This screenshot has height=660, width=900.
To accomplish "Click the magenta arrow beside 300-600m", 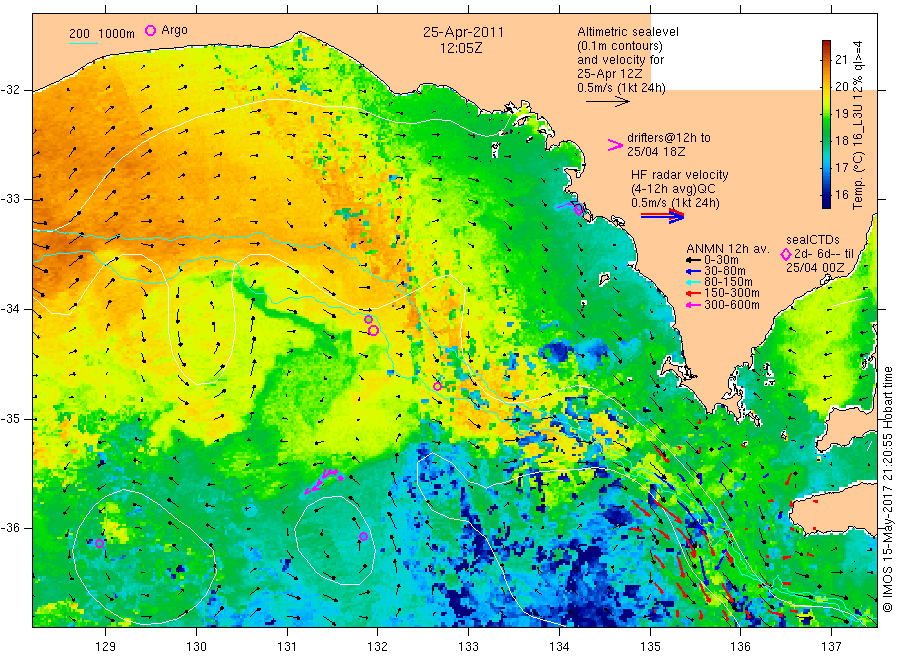I will pos(693,305).
